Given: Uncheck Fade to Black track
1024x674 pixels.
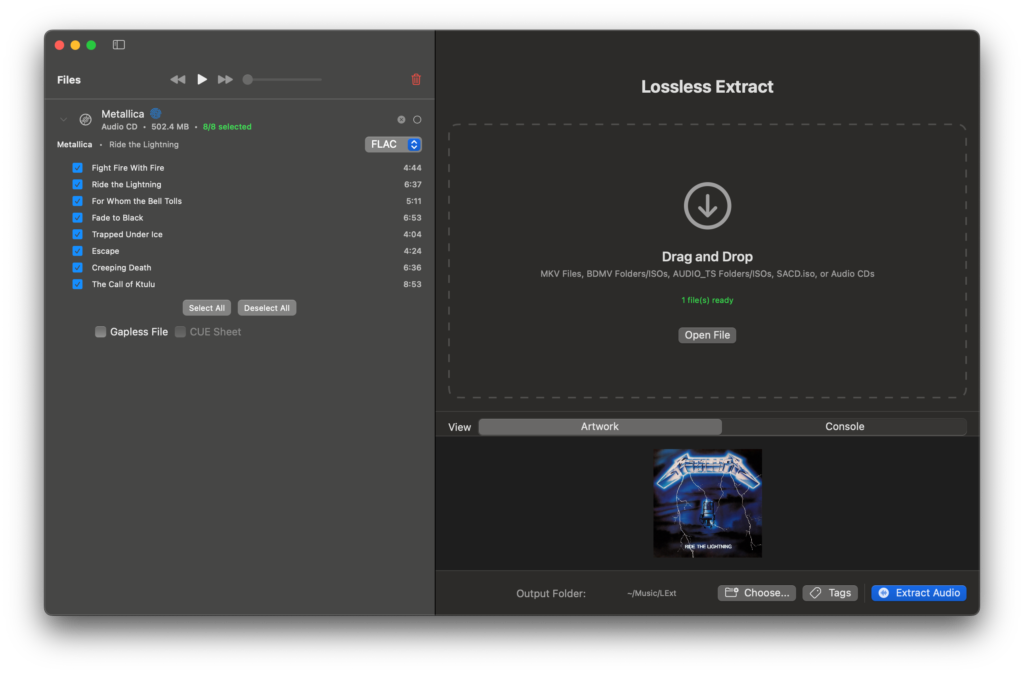Looking at the screenshot, I should [78, 217].
